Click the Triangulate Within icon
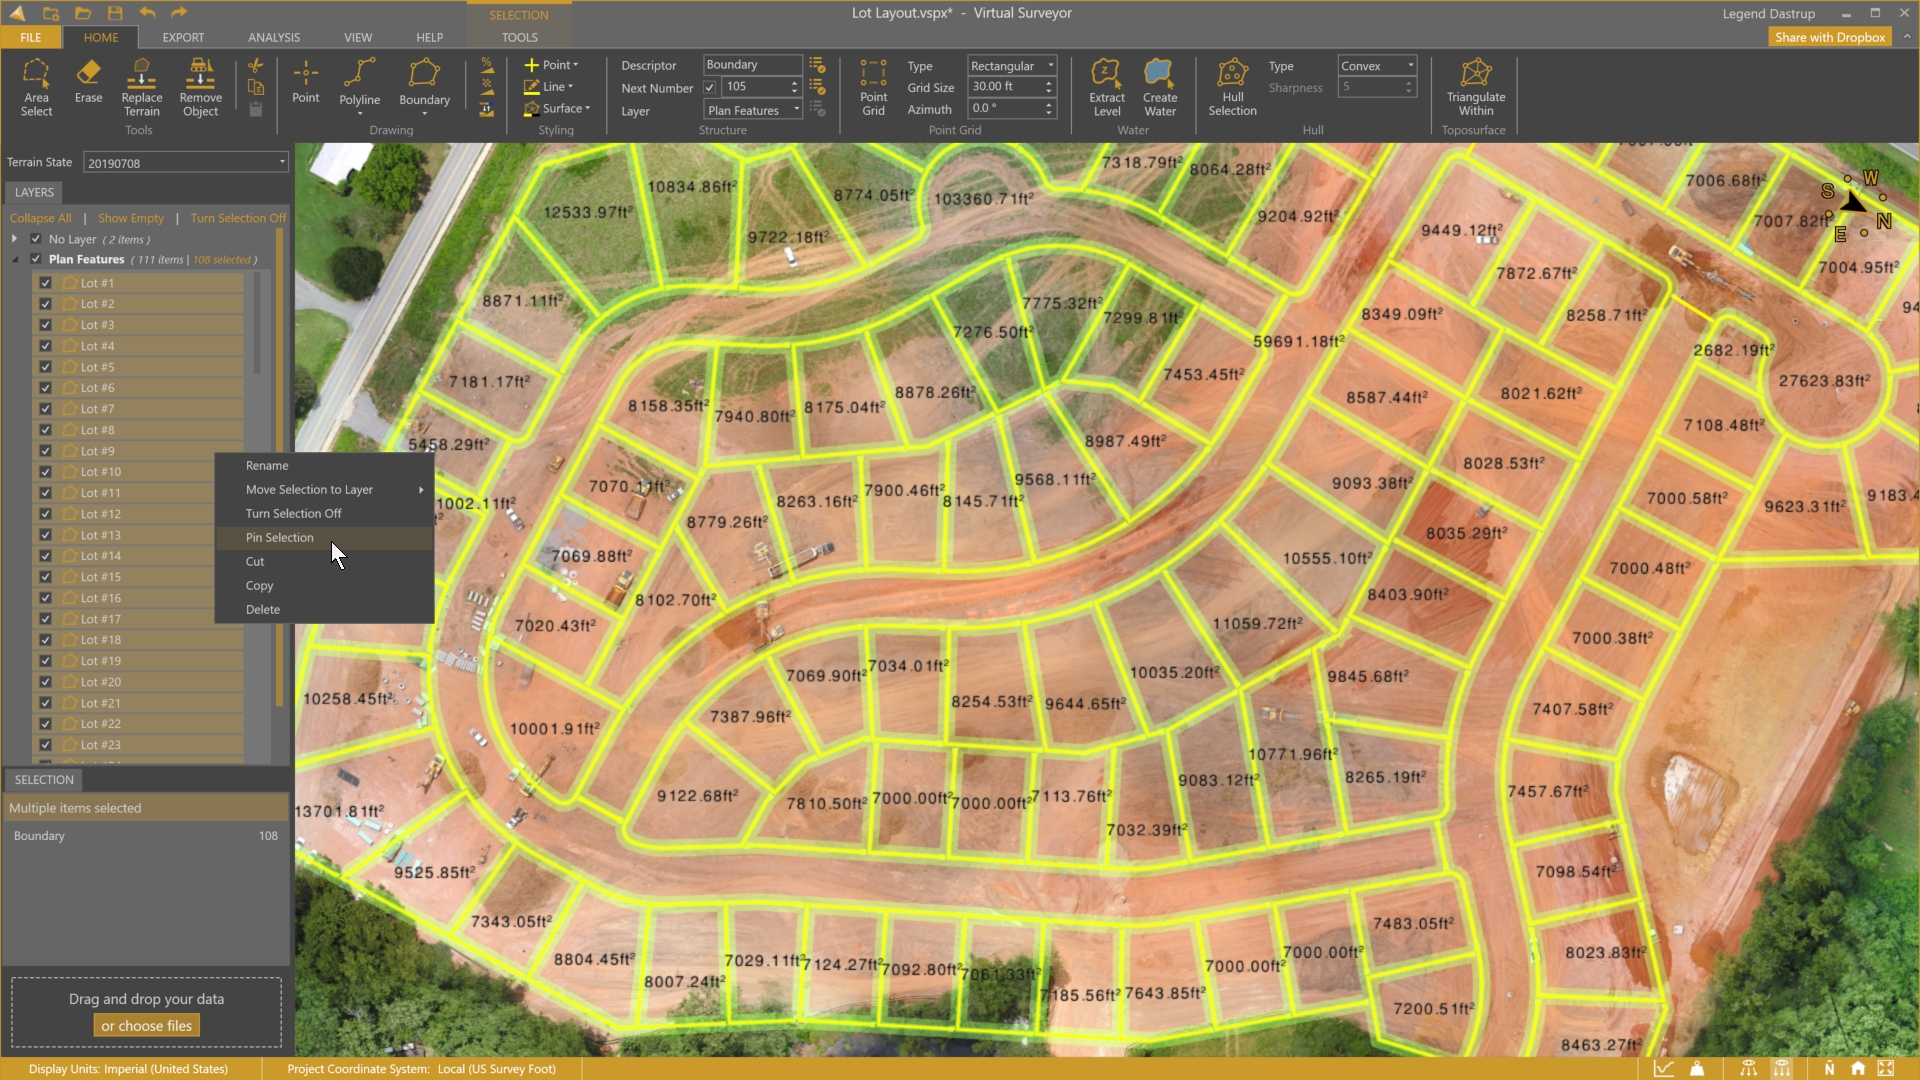This screenshot has width=1920, height=1080. 1475,87
